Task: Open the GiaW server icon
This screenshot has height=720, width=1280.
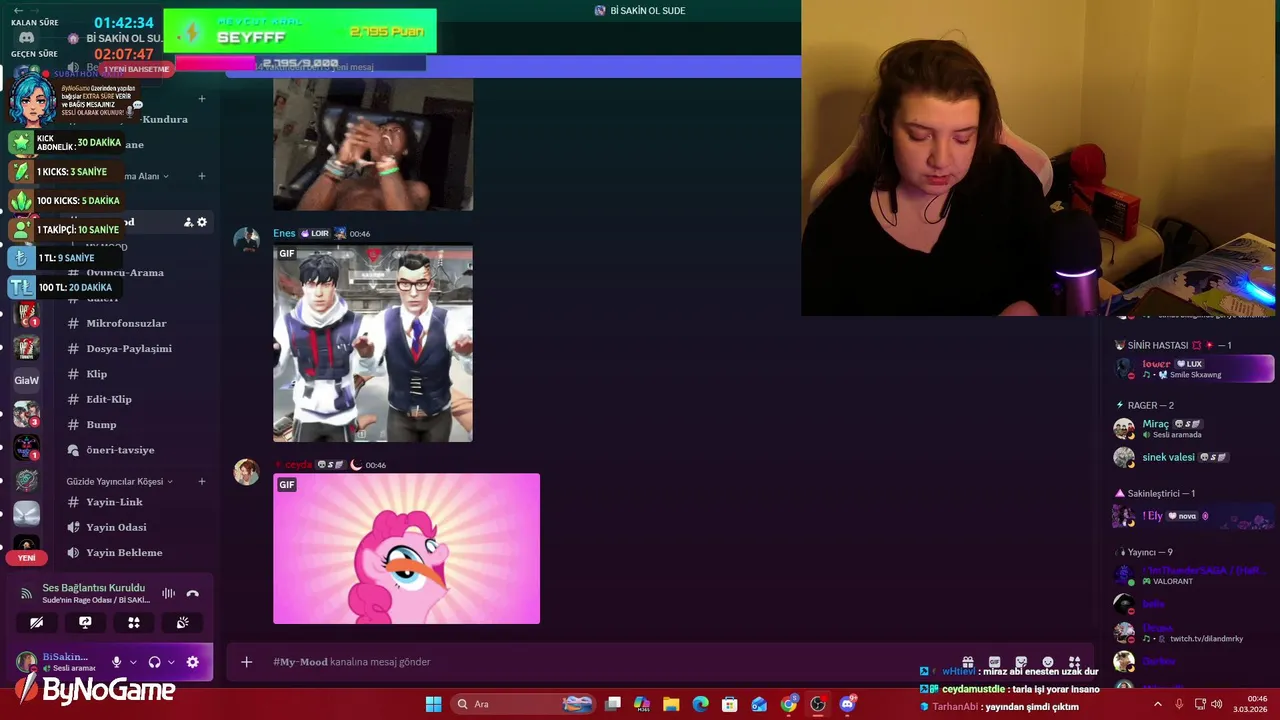Action: [27, 380]
